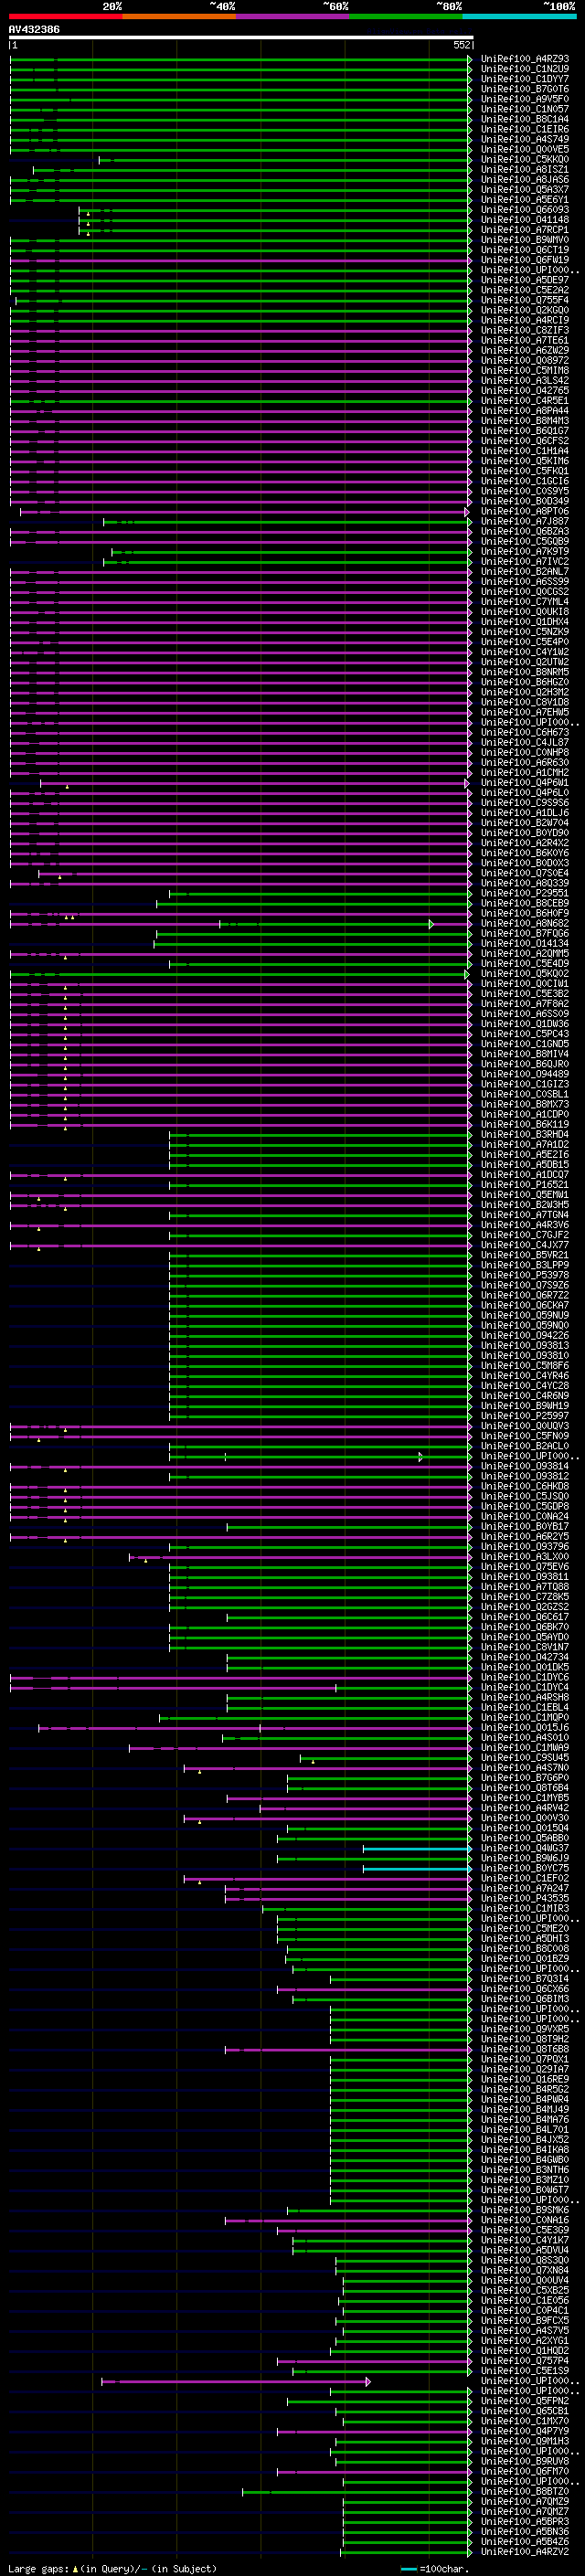
Task: Click the hit label UniRef100_O41148
Action: click(524, 220)
